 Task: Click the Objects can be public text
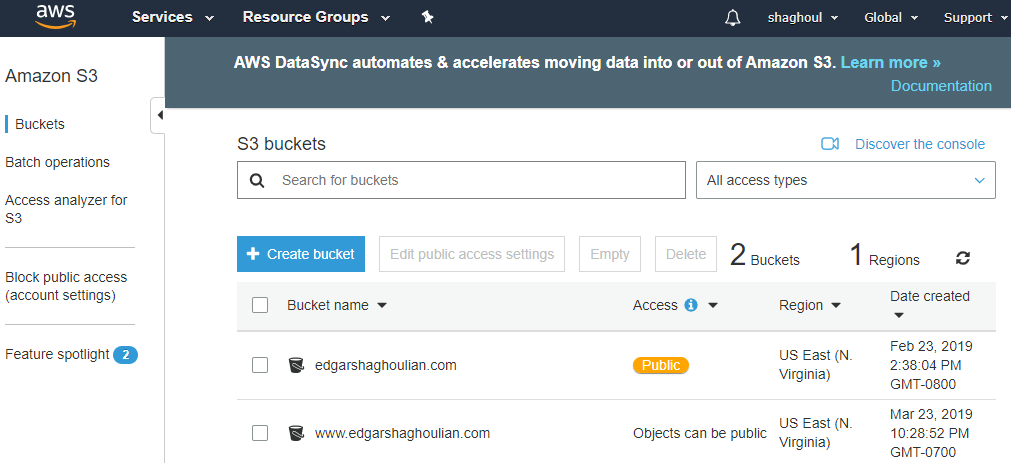[x=700, y=433]
